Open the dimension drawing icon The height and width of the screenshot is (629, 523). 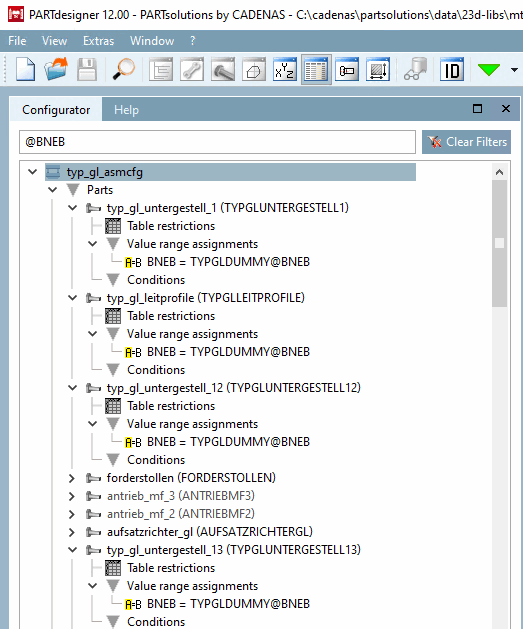[x=378, y=70]
